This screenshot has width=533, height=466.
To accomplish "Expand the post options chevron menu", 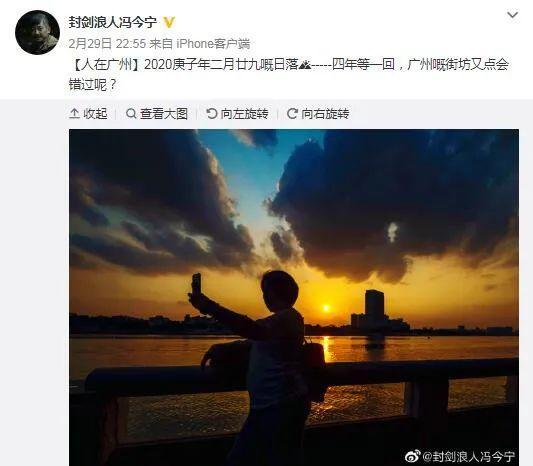I will [x=512, y=15].
